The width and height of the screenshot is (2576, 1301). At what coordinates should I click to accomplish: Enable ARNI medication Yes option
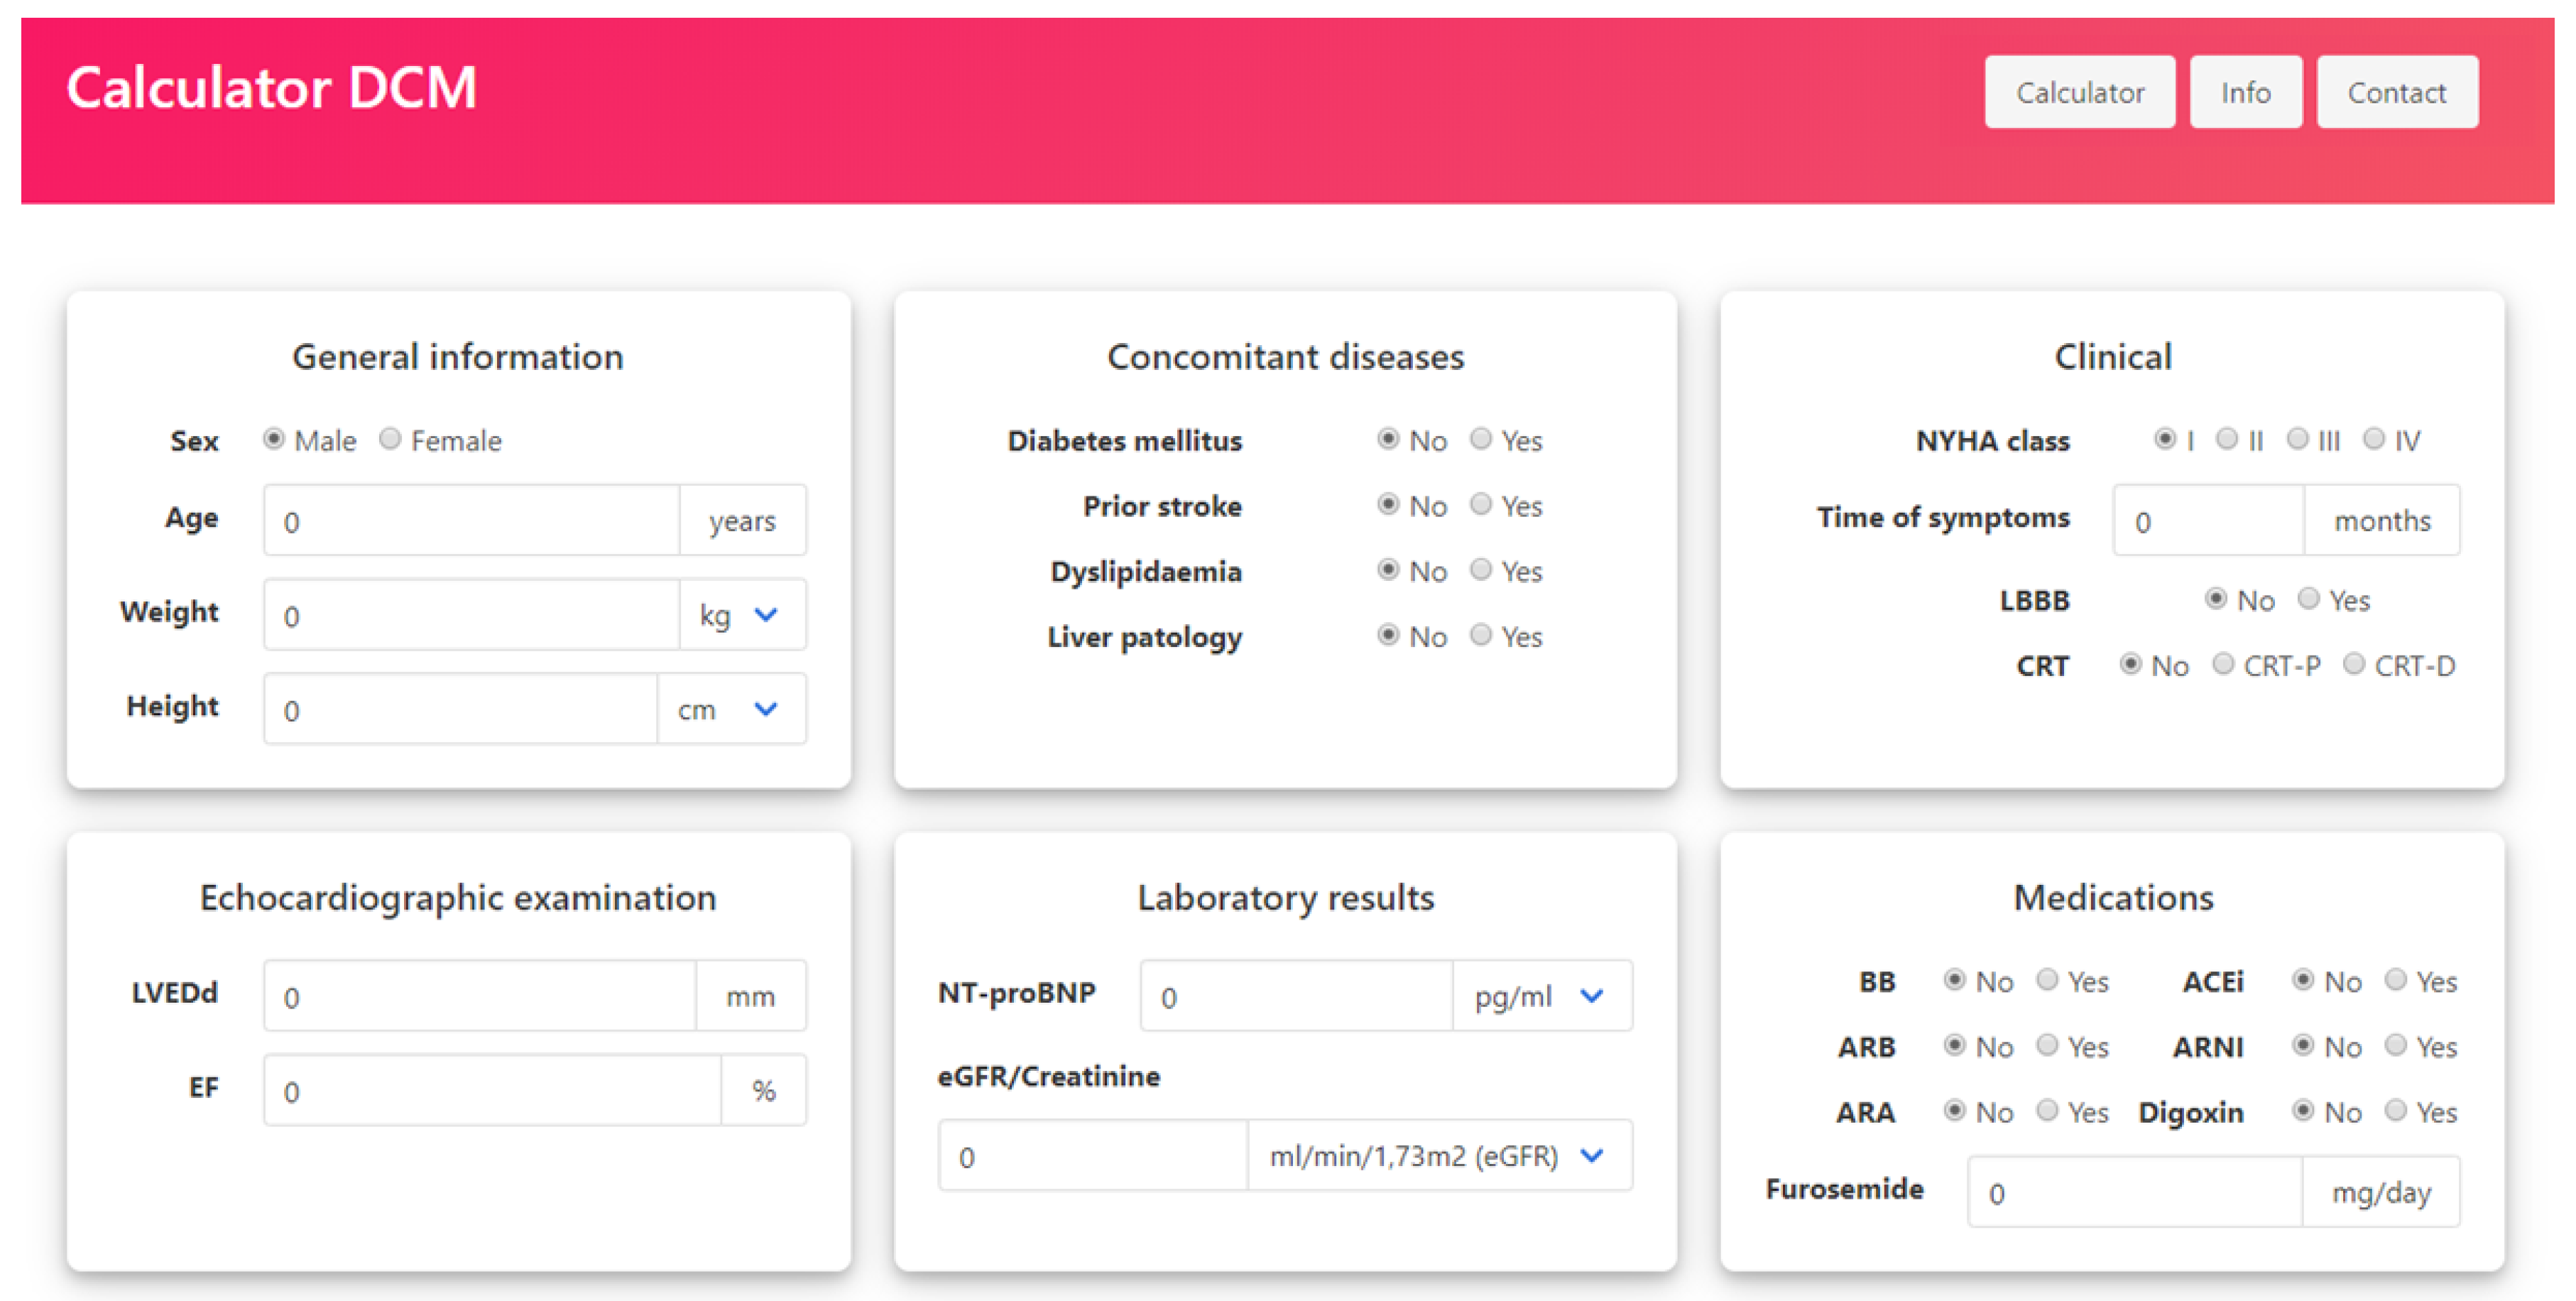pyautogui.click(x=2395, y=1045)
